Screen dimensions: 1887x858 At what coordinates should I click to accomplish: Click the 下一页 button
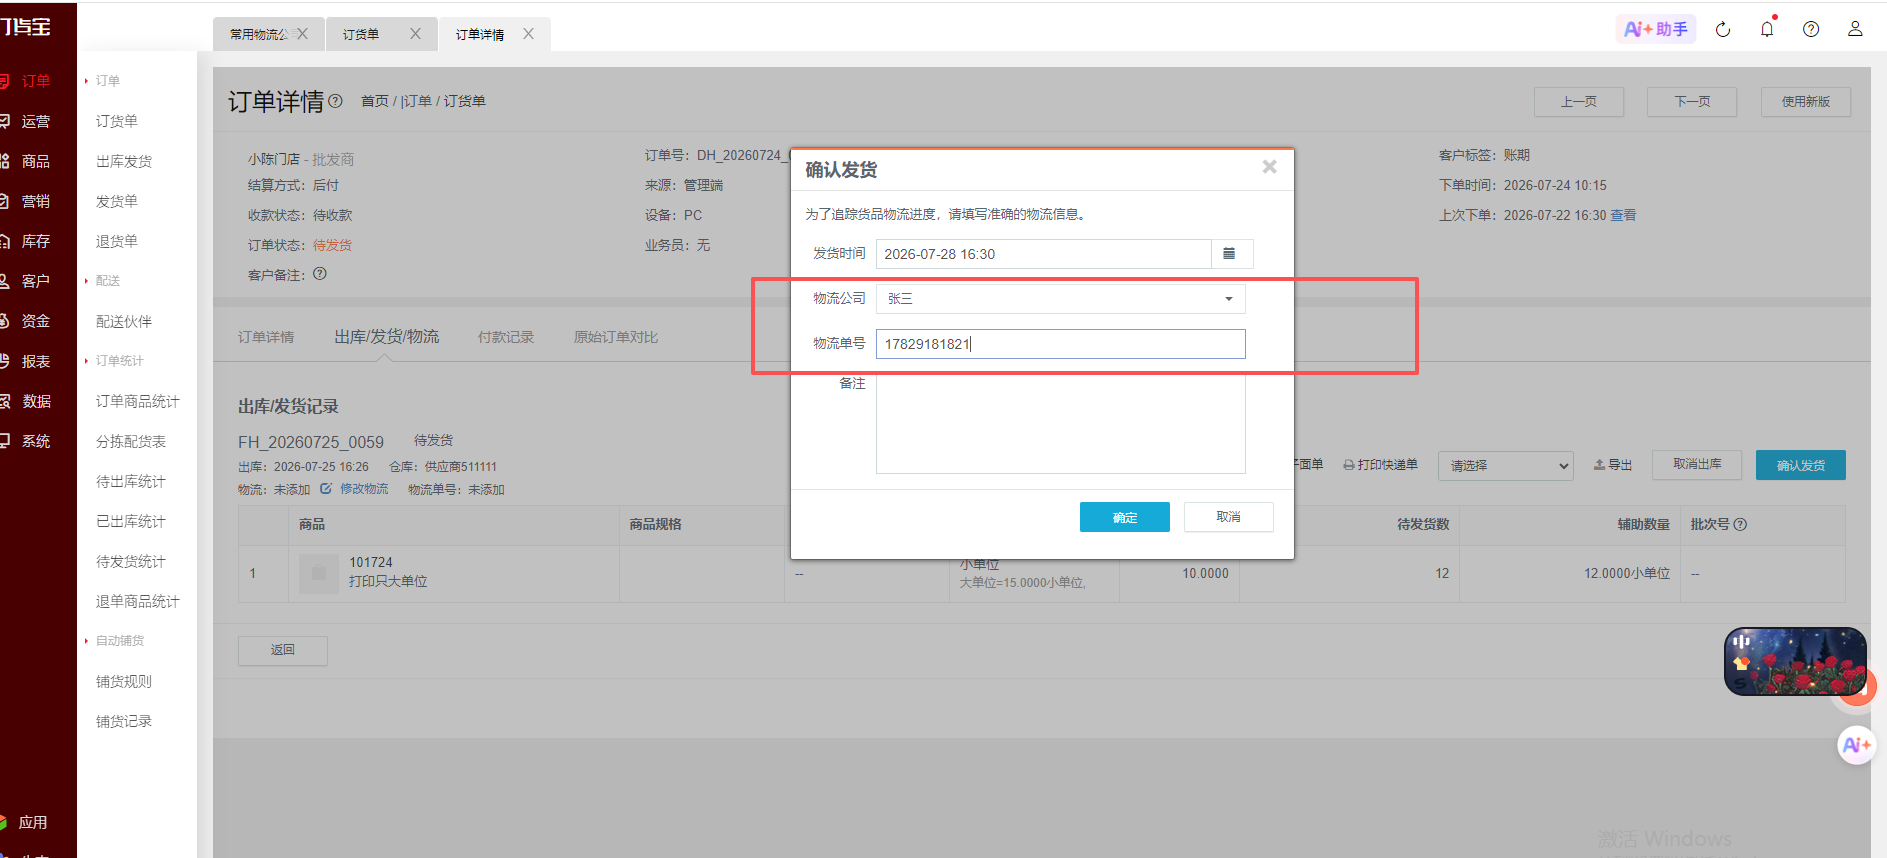1692,102
